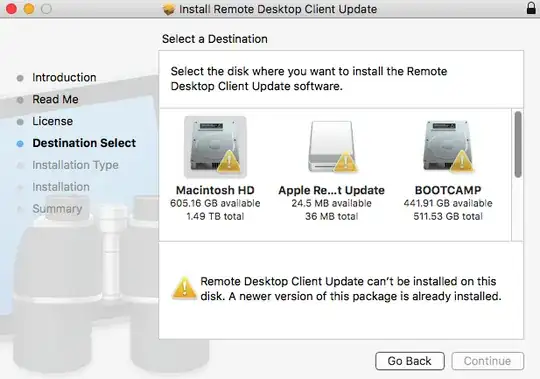Screen dimensions: 540x379
Task: Click the BOOTCAMP label
Action: [448, 190]
